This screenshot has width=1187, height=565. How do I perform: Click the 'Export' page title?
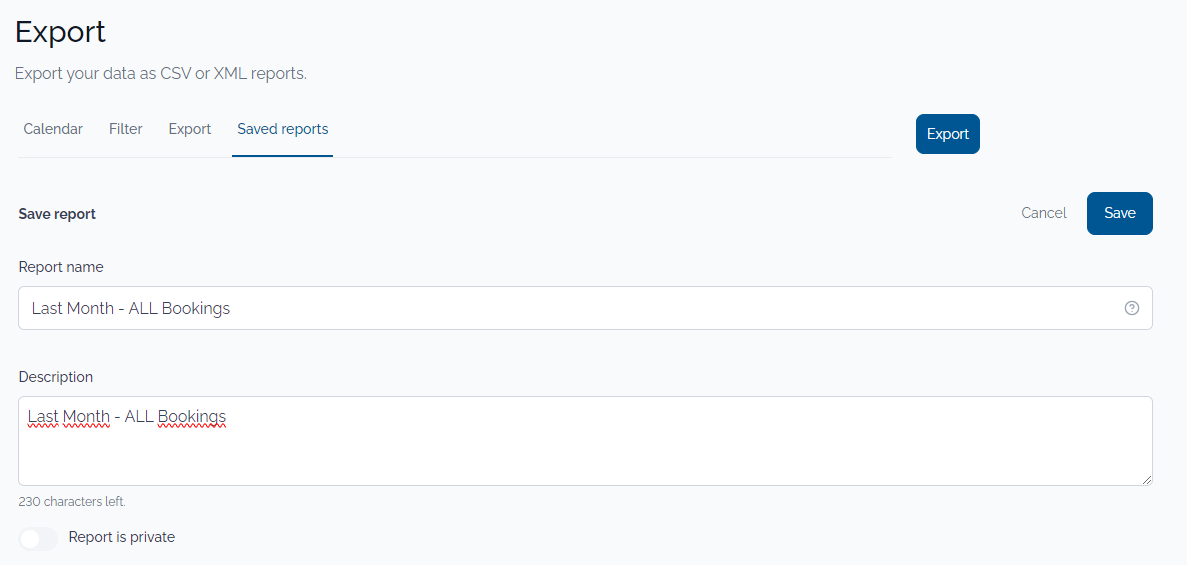pos(61,32)
